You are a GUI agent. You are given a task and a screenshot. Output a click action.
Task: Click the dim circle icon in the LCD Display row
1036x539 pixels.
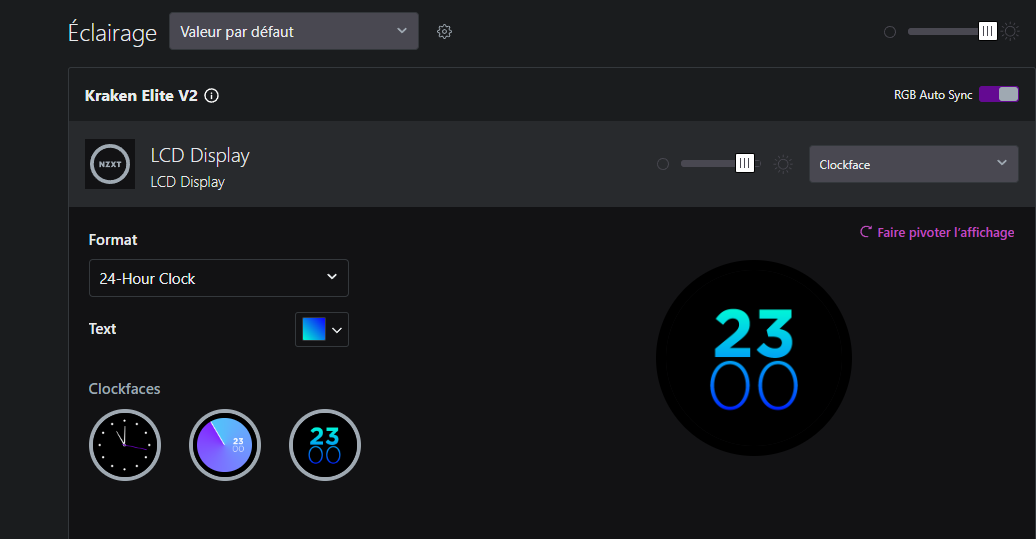coord(663,164)
